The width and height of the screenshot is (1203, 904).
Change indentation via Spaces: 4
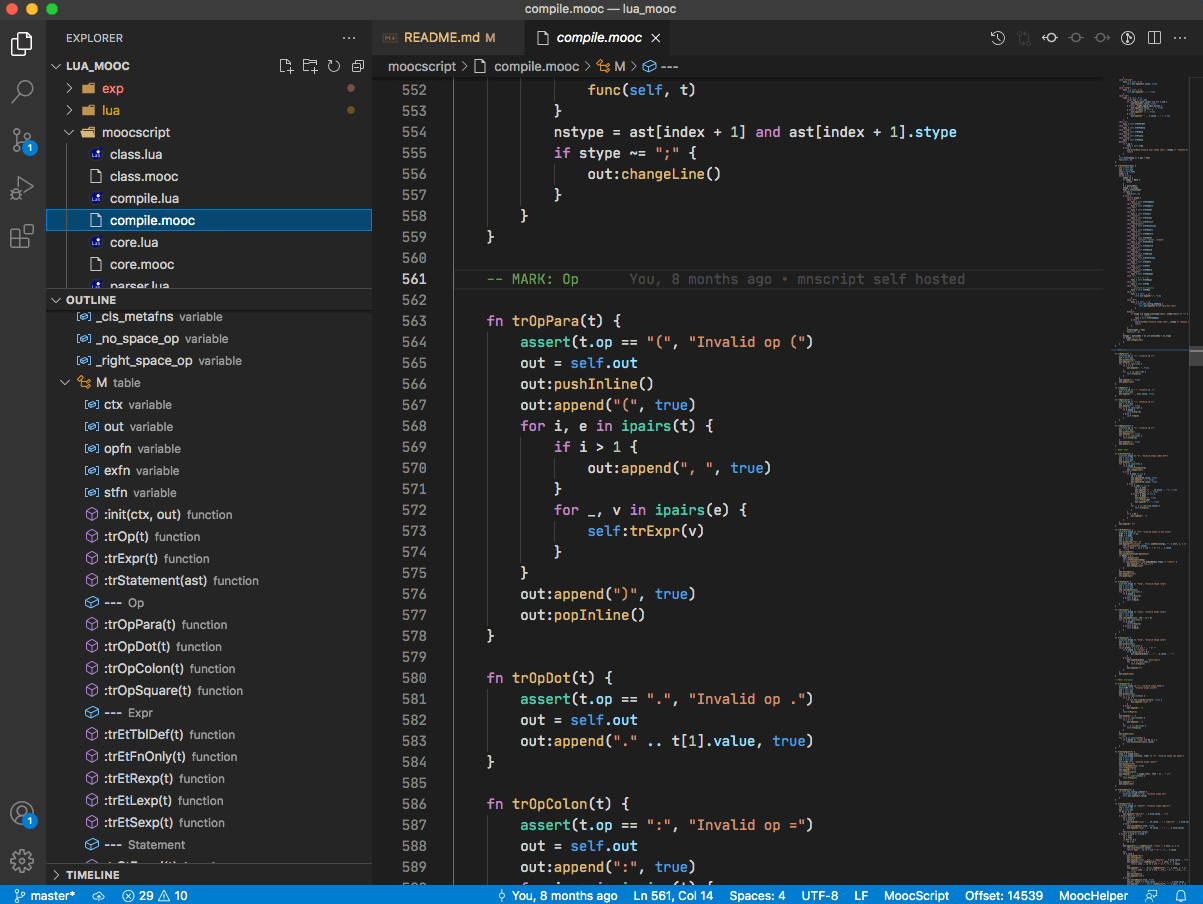point(757,895)
